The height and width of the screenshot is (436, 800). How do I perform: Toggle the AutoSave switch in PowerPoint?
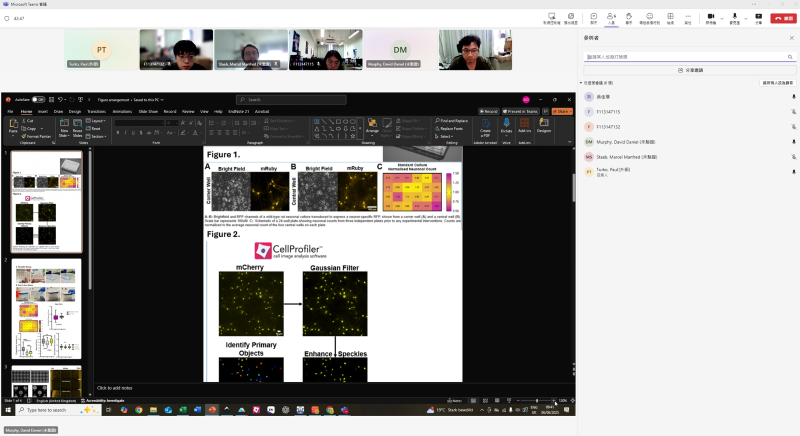(x=38, y=99)
